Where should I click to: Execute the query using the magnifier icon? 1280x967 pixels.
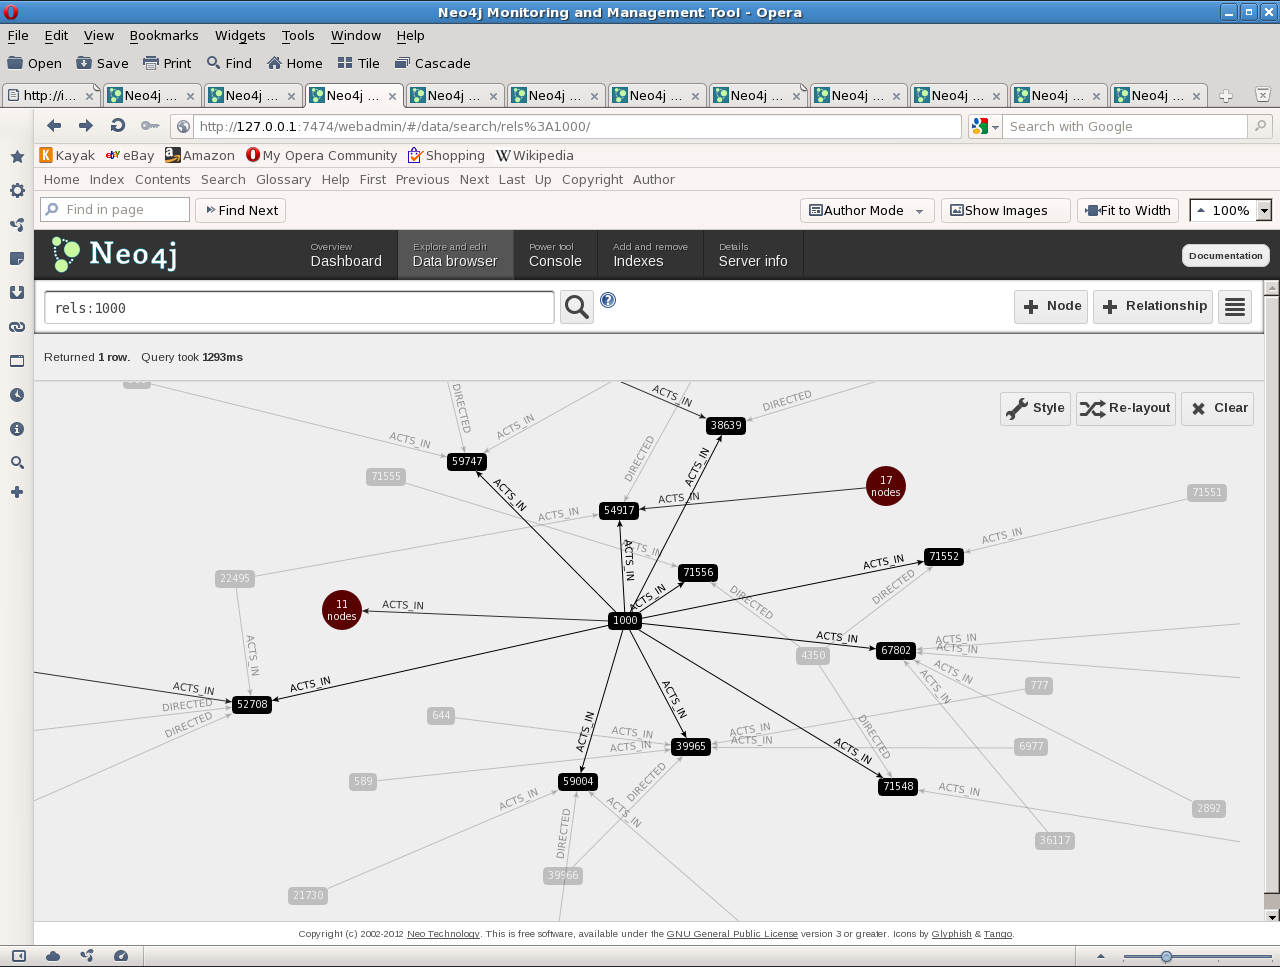576,307
